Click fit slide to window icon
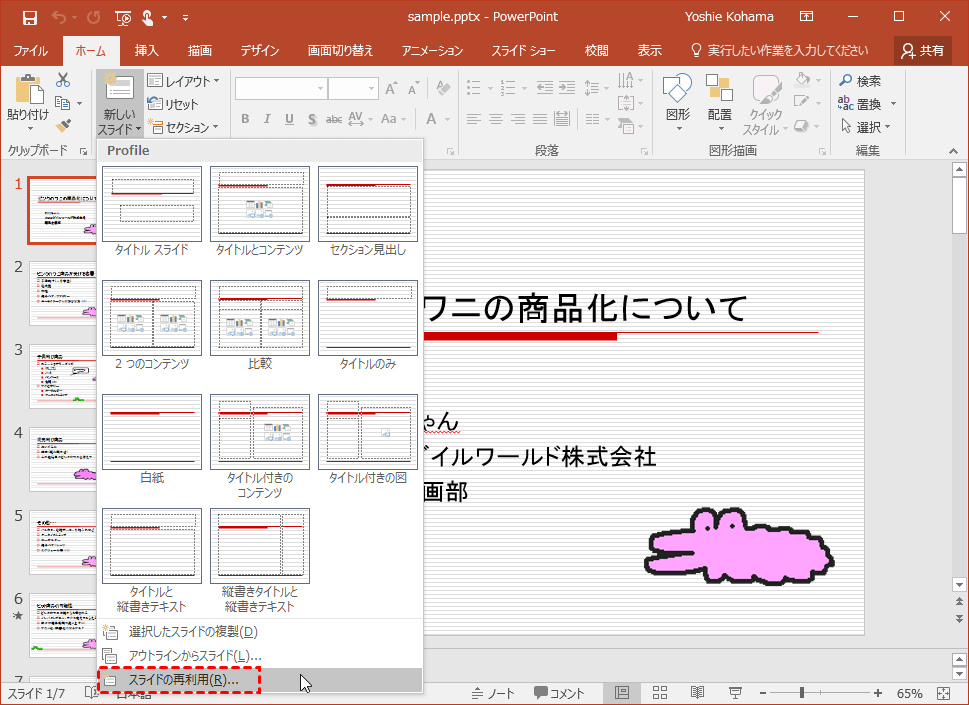 click(945, 693)
